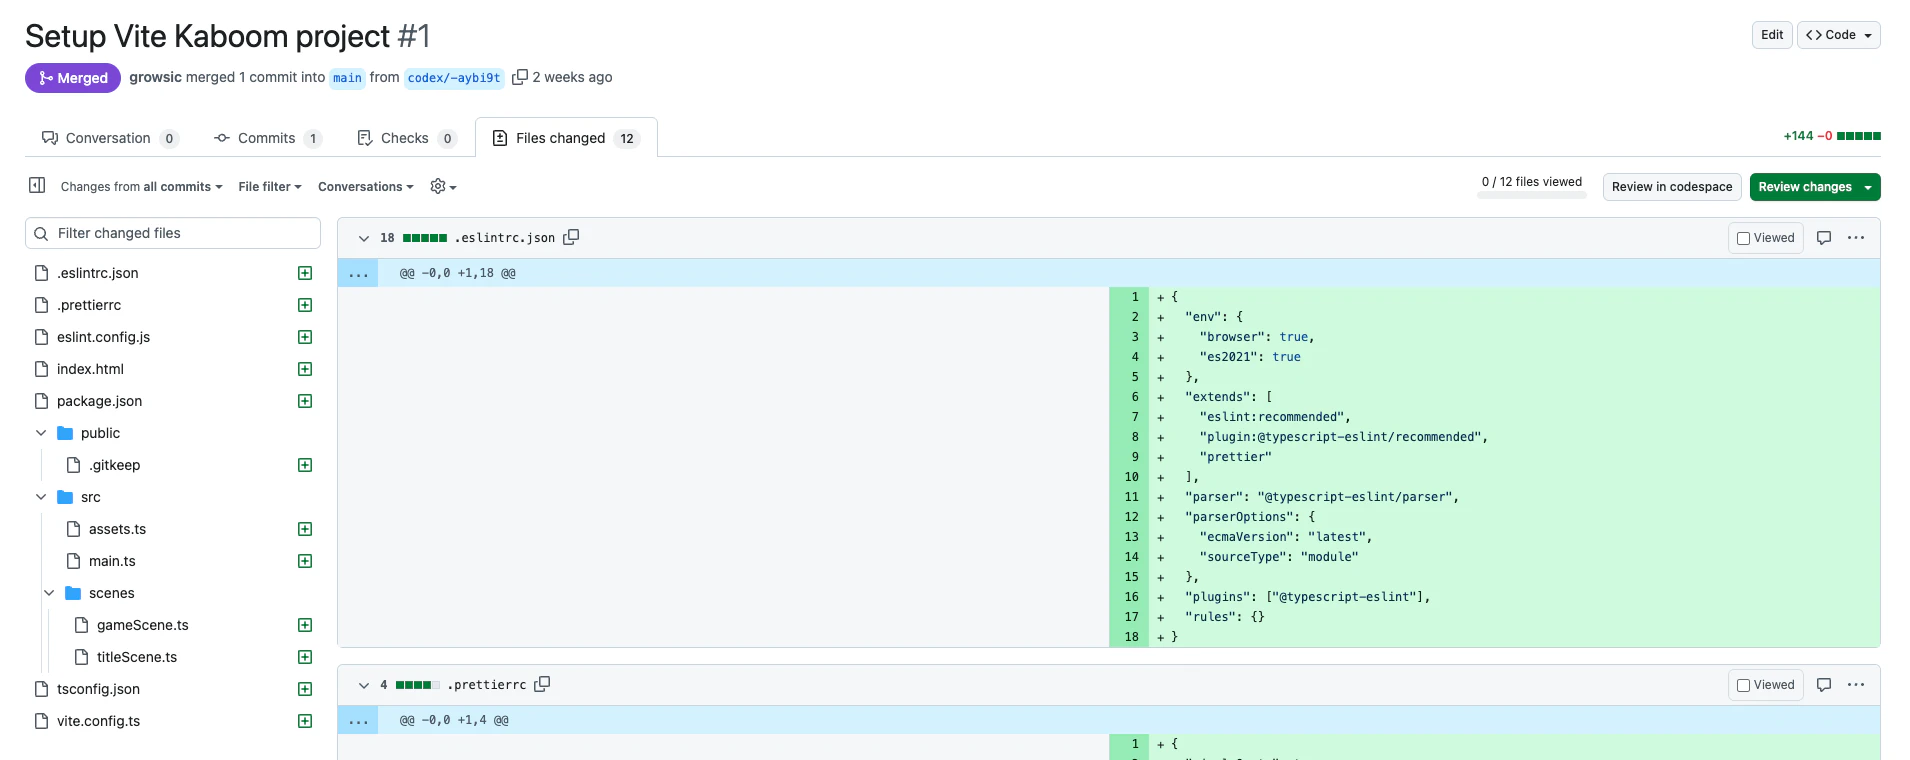
Task: Click the +144 −0 diffstat indicator
Action: click(1832, 136)
